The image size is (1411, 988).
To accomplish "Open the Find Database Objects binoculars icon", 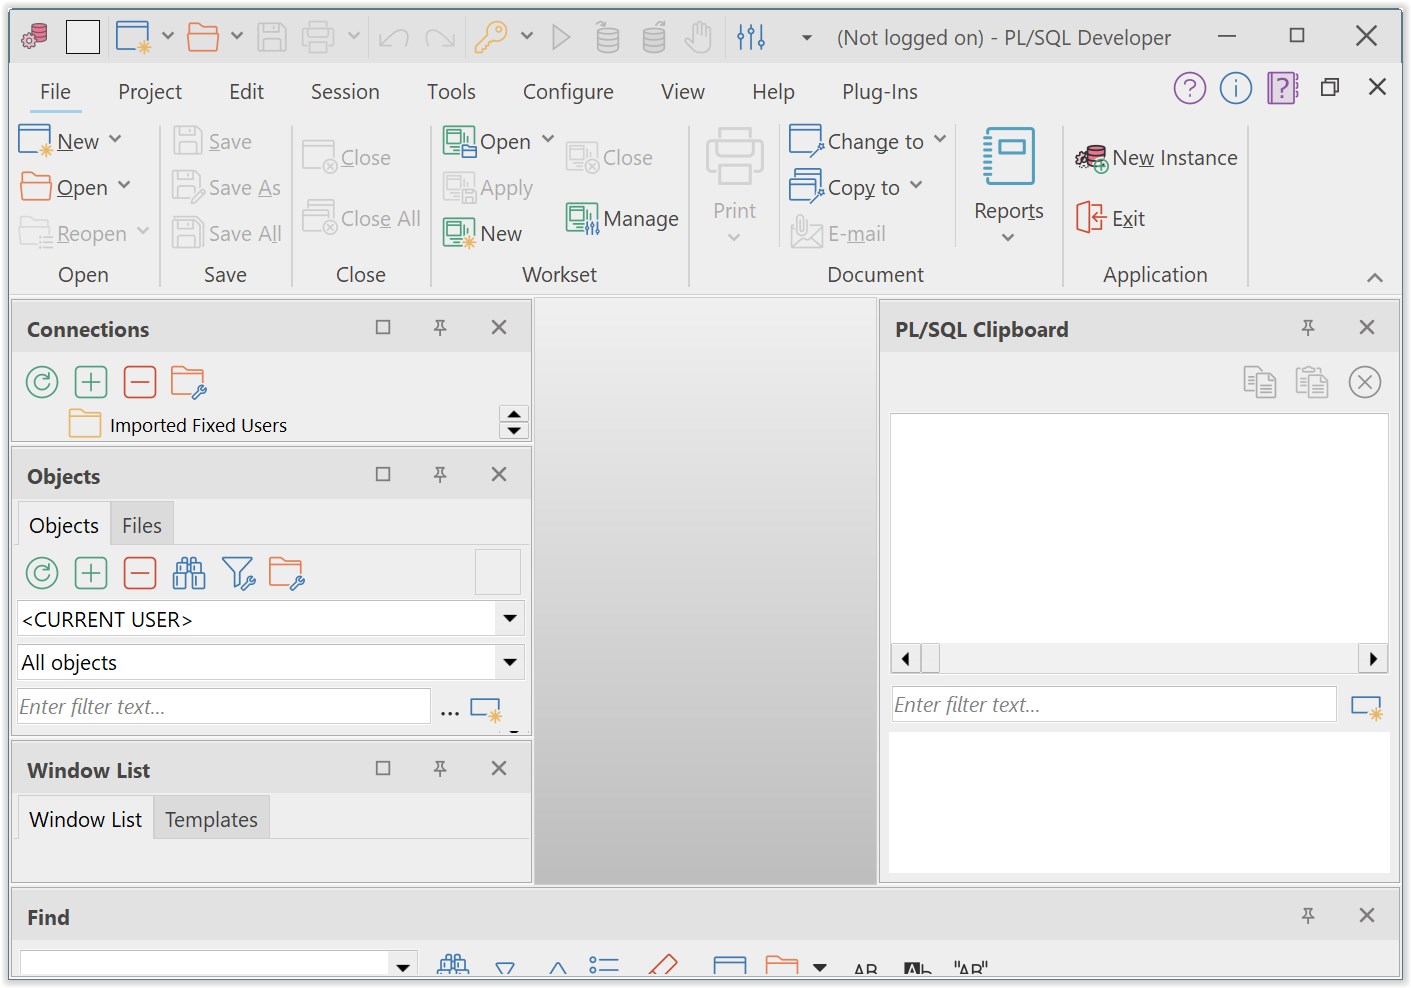I will 189,572.
